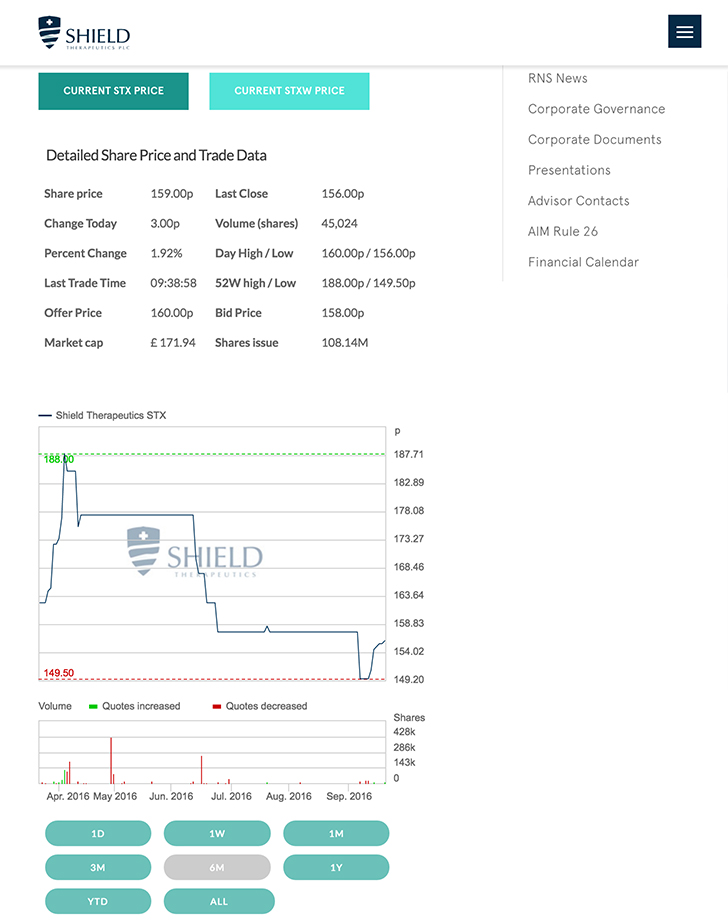728x920 pixels.
Task: Click the Change Today value 3.00p
Action: point(165,224)
